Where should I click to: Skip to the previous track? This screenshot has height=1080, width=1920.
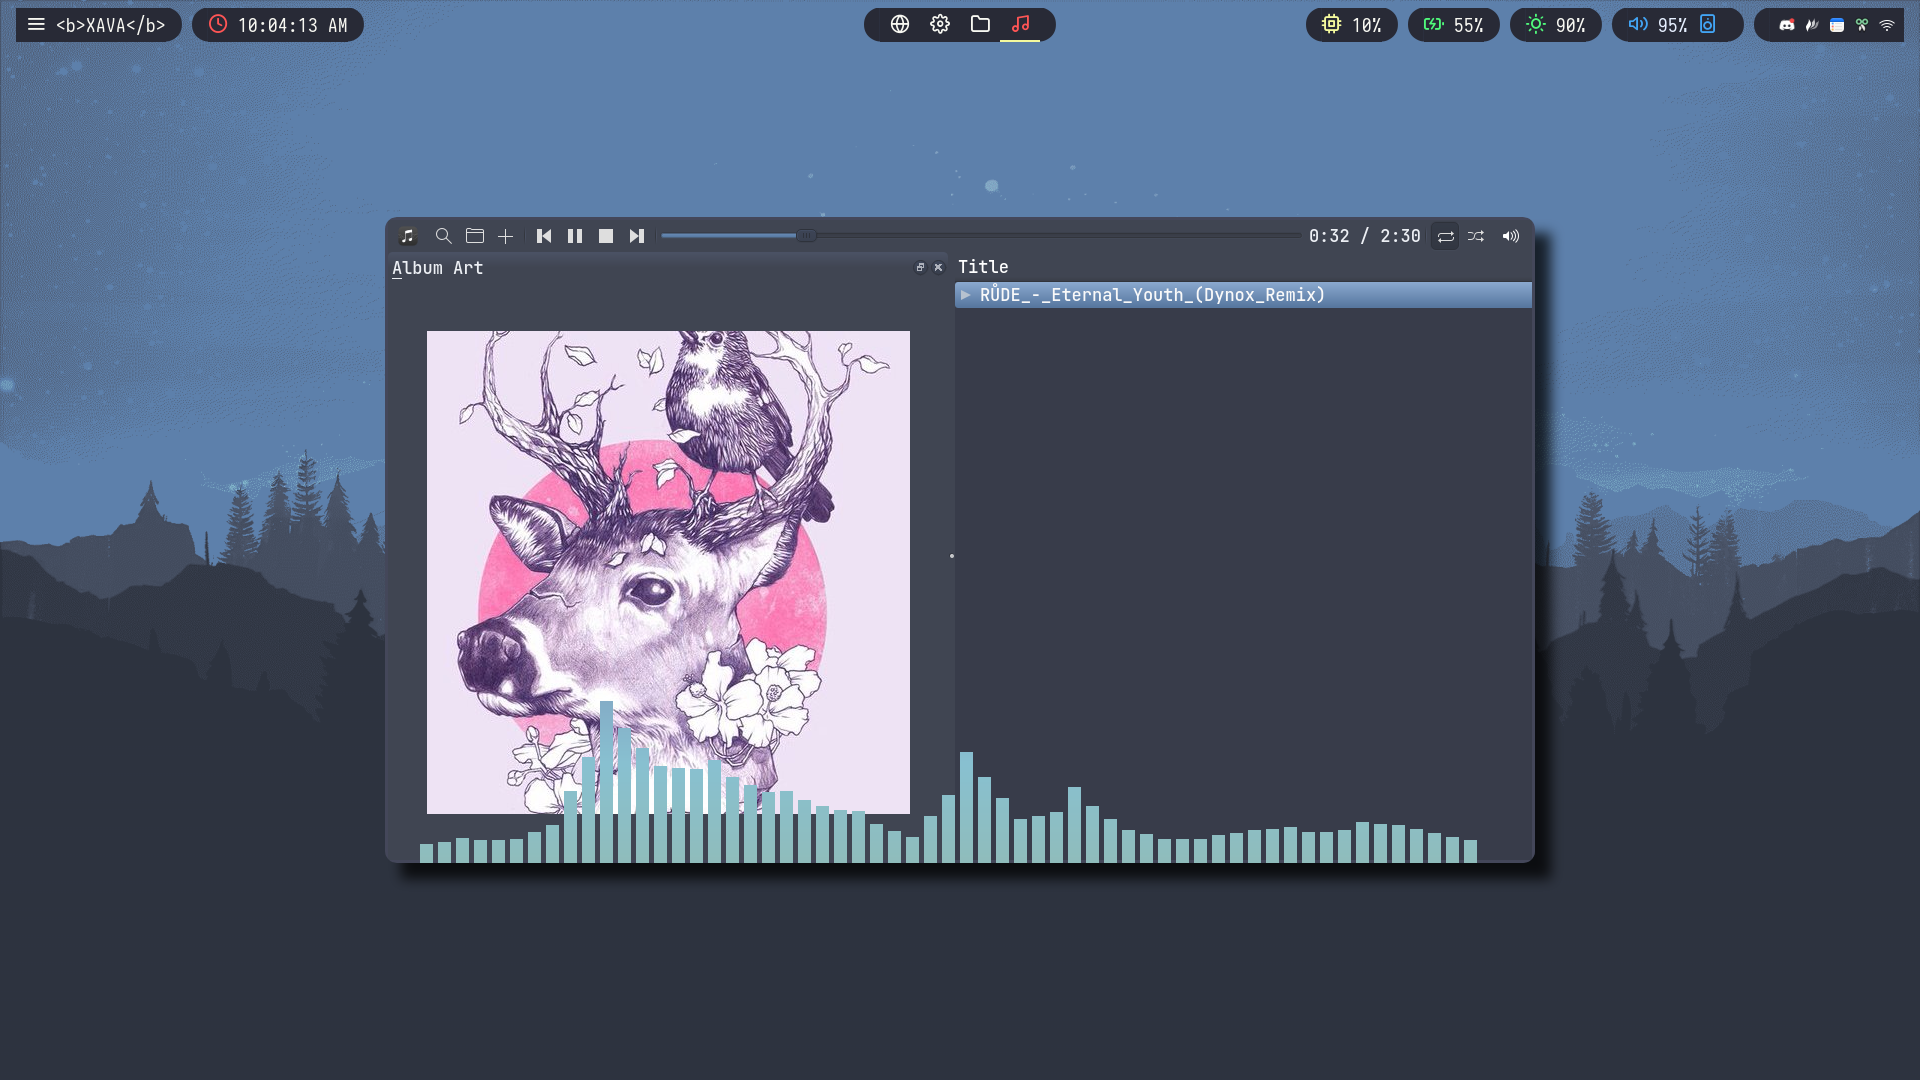click(x=544, y=236)
